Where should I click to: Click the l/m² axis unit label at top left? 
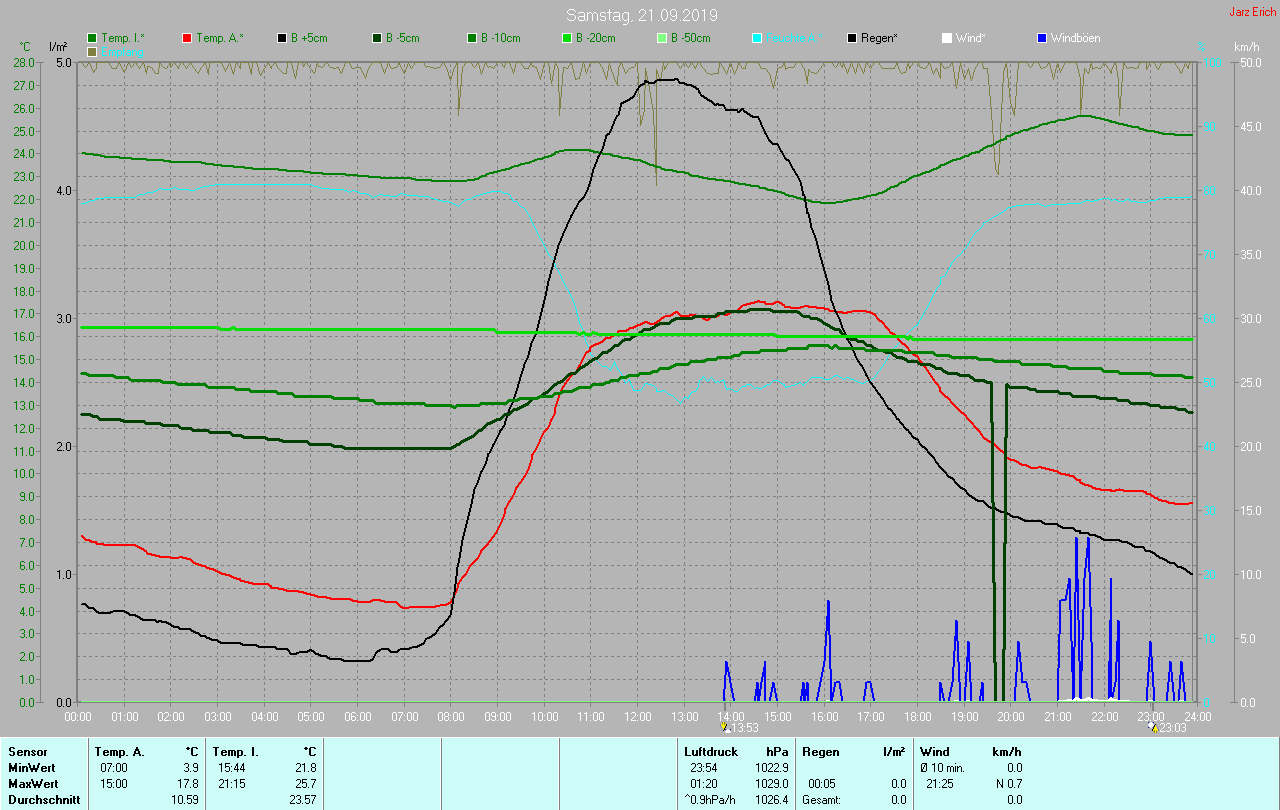[x=59, y=47]
